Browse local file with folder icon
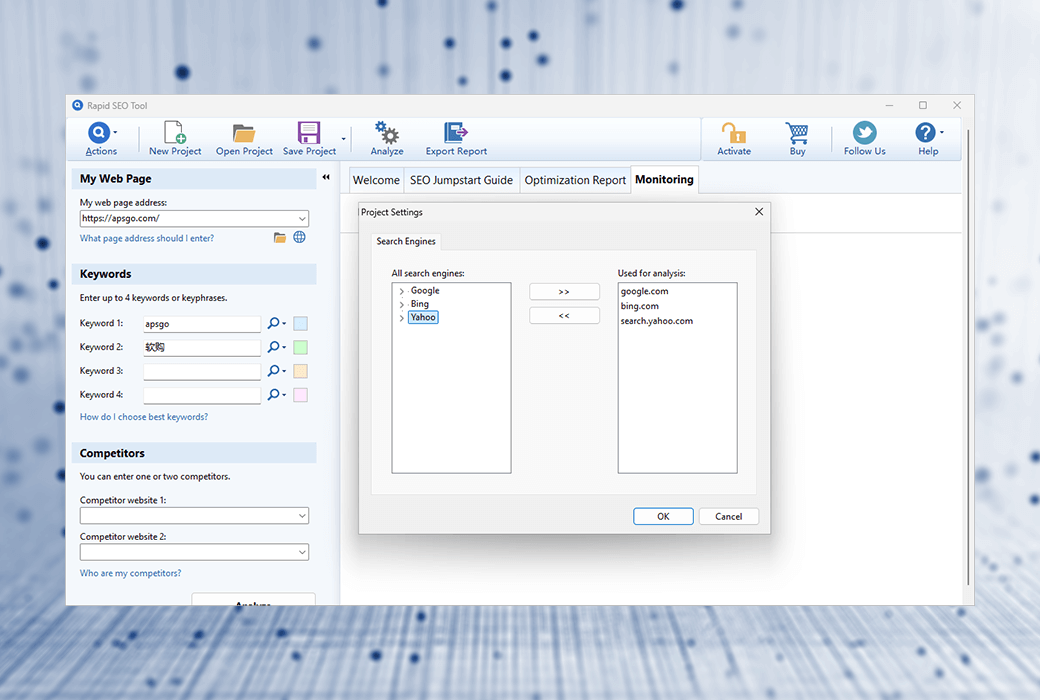Image resolution: width=1040 pixels, height=700 pixels. click(280, 238)
